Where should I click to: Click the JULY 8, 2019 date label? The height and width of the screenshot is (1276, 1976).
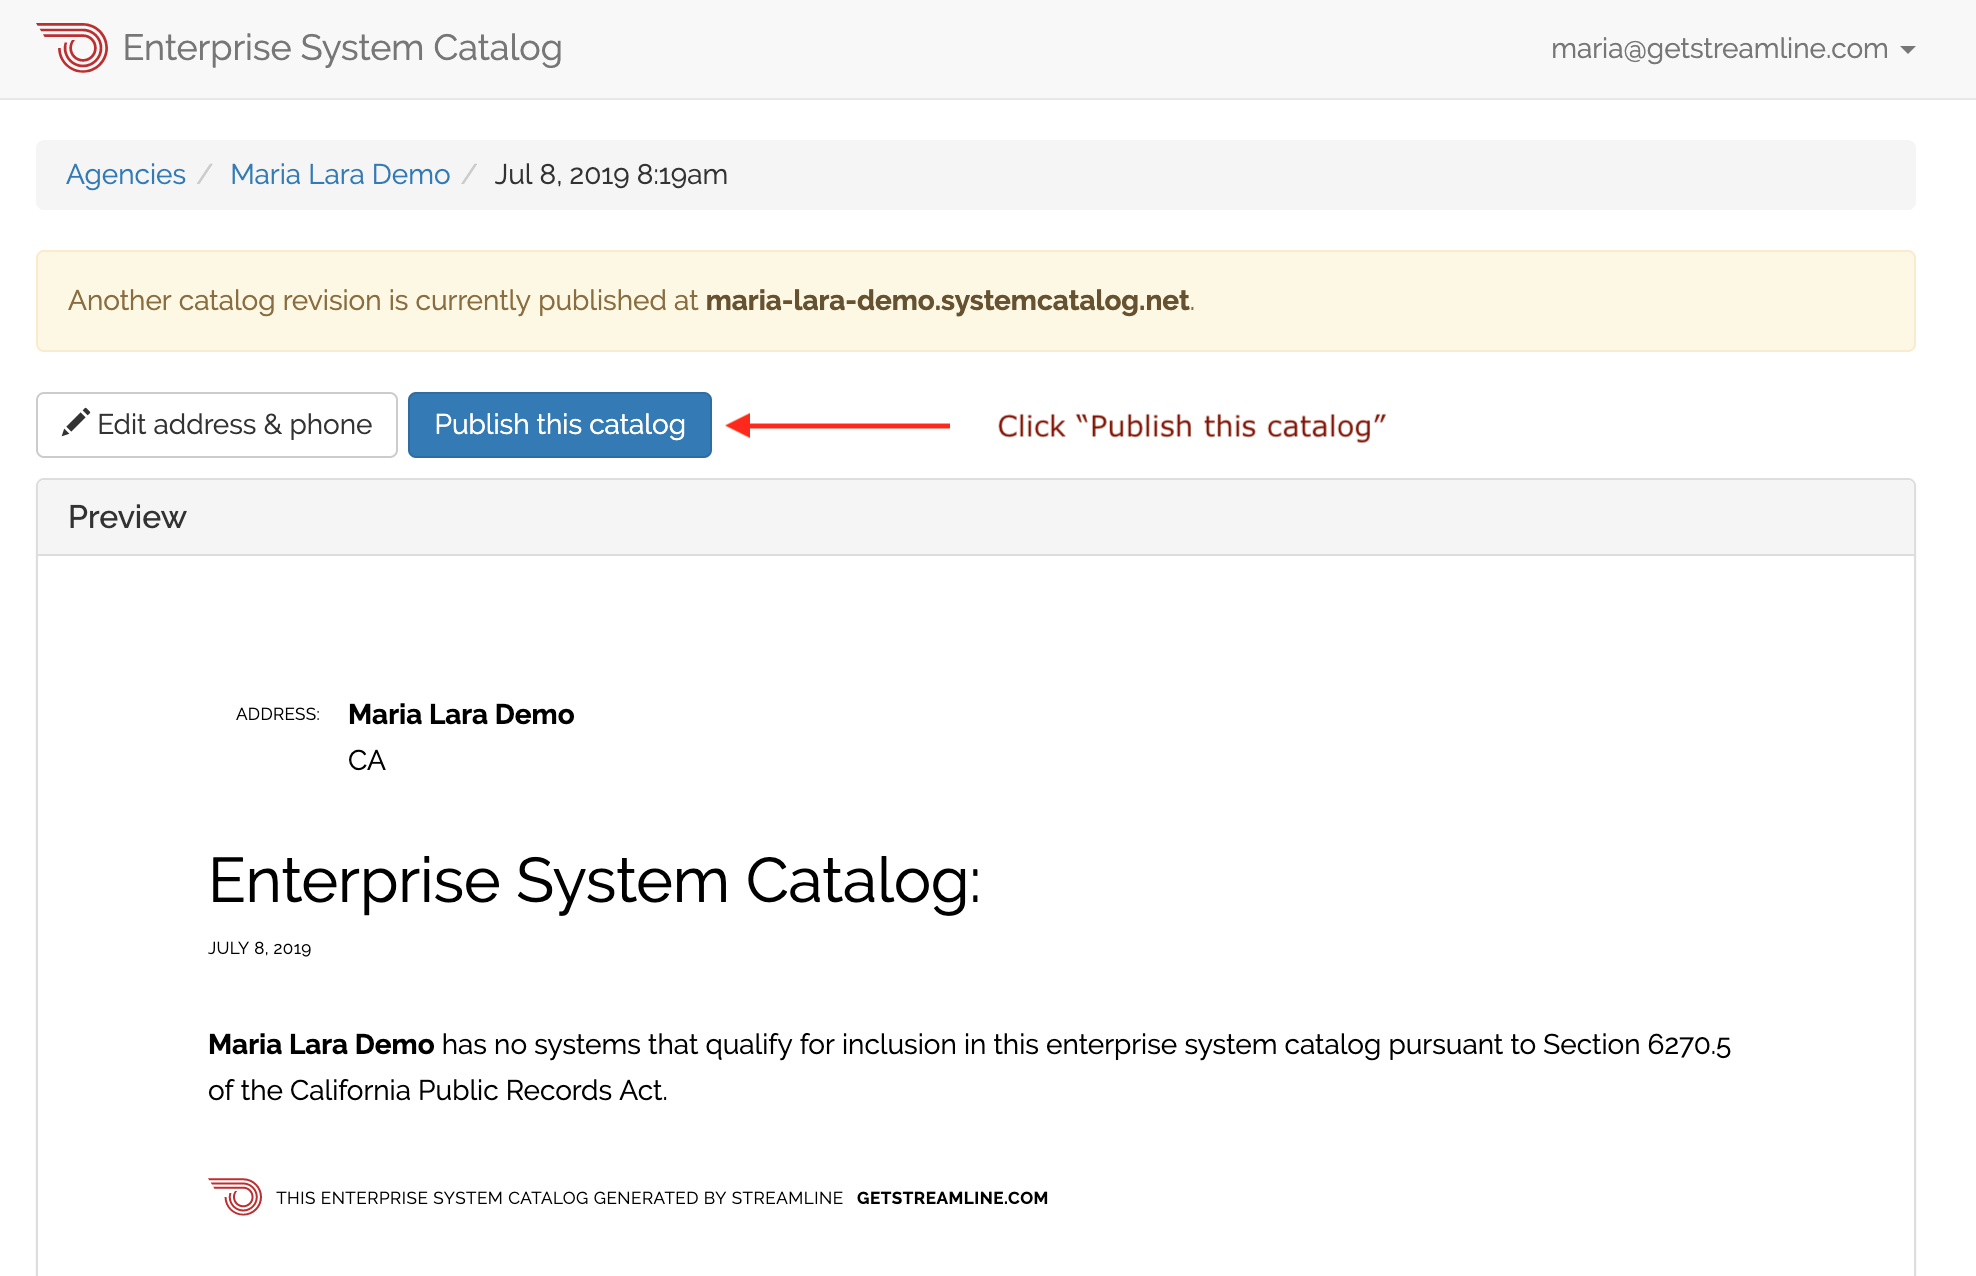(261, 947)
